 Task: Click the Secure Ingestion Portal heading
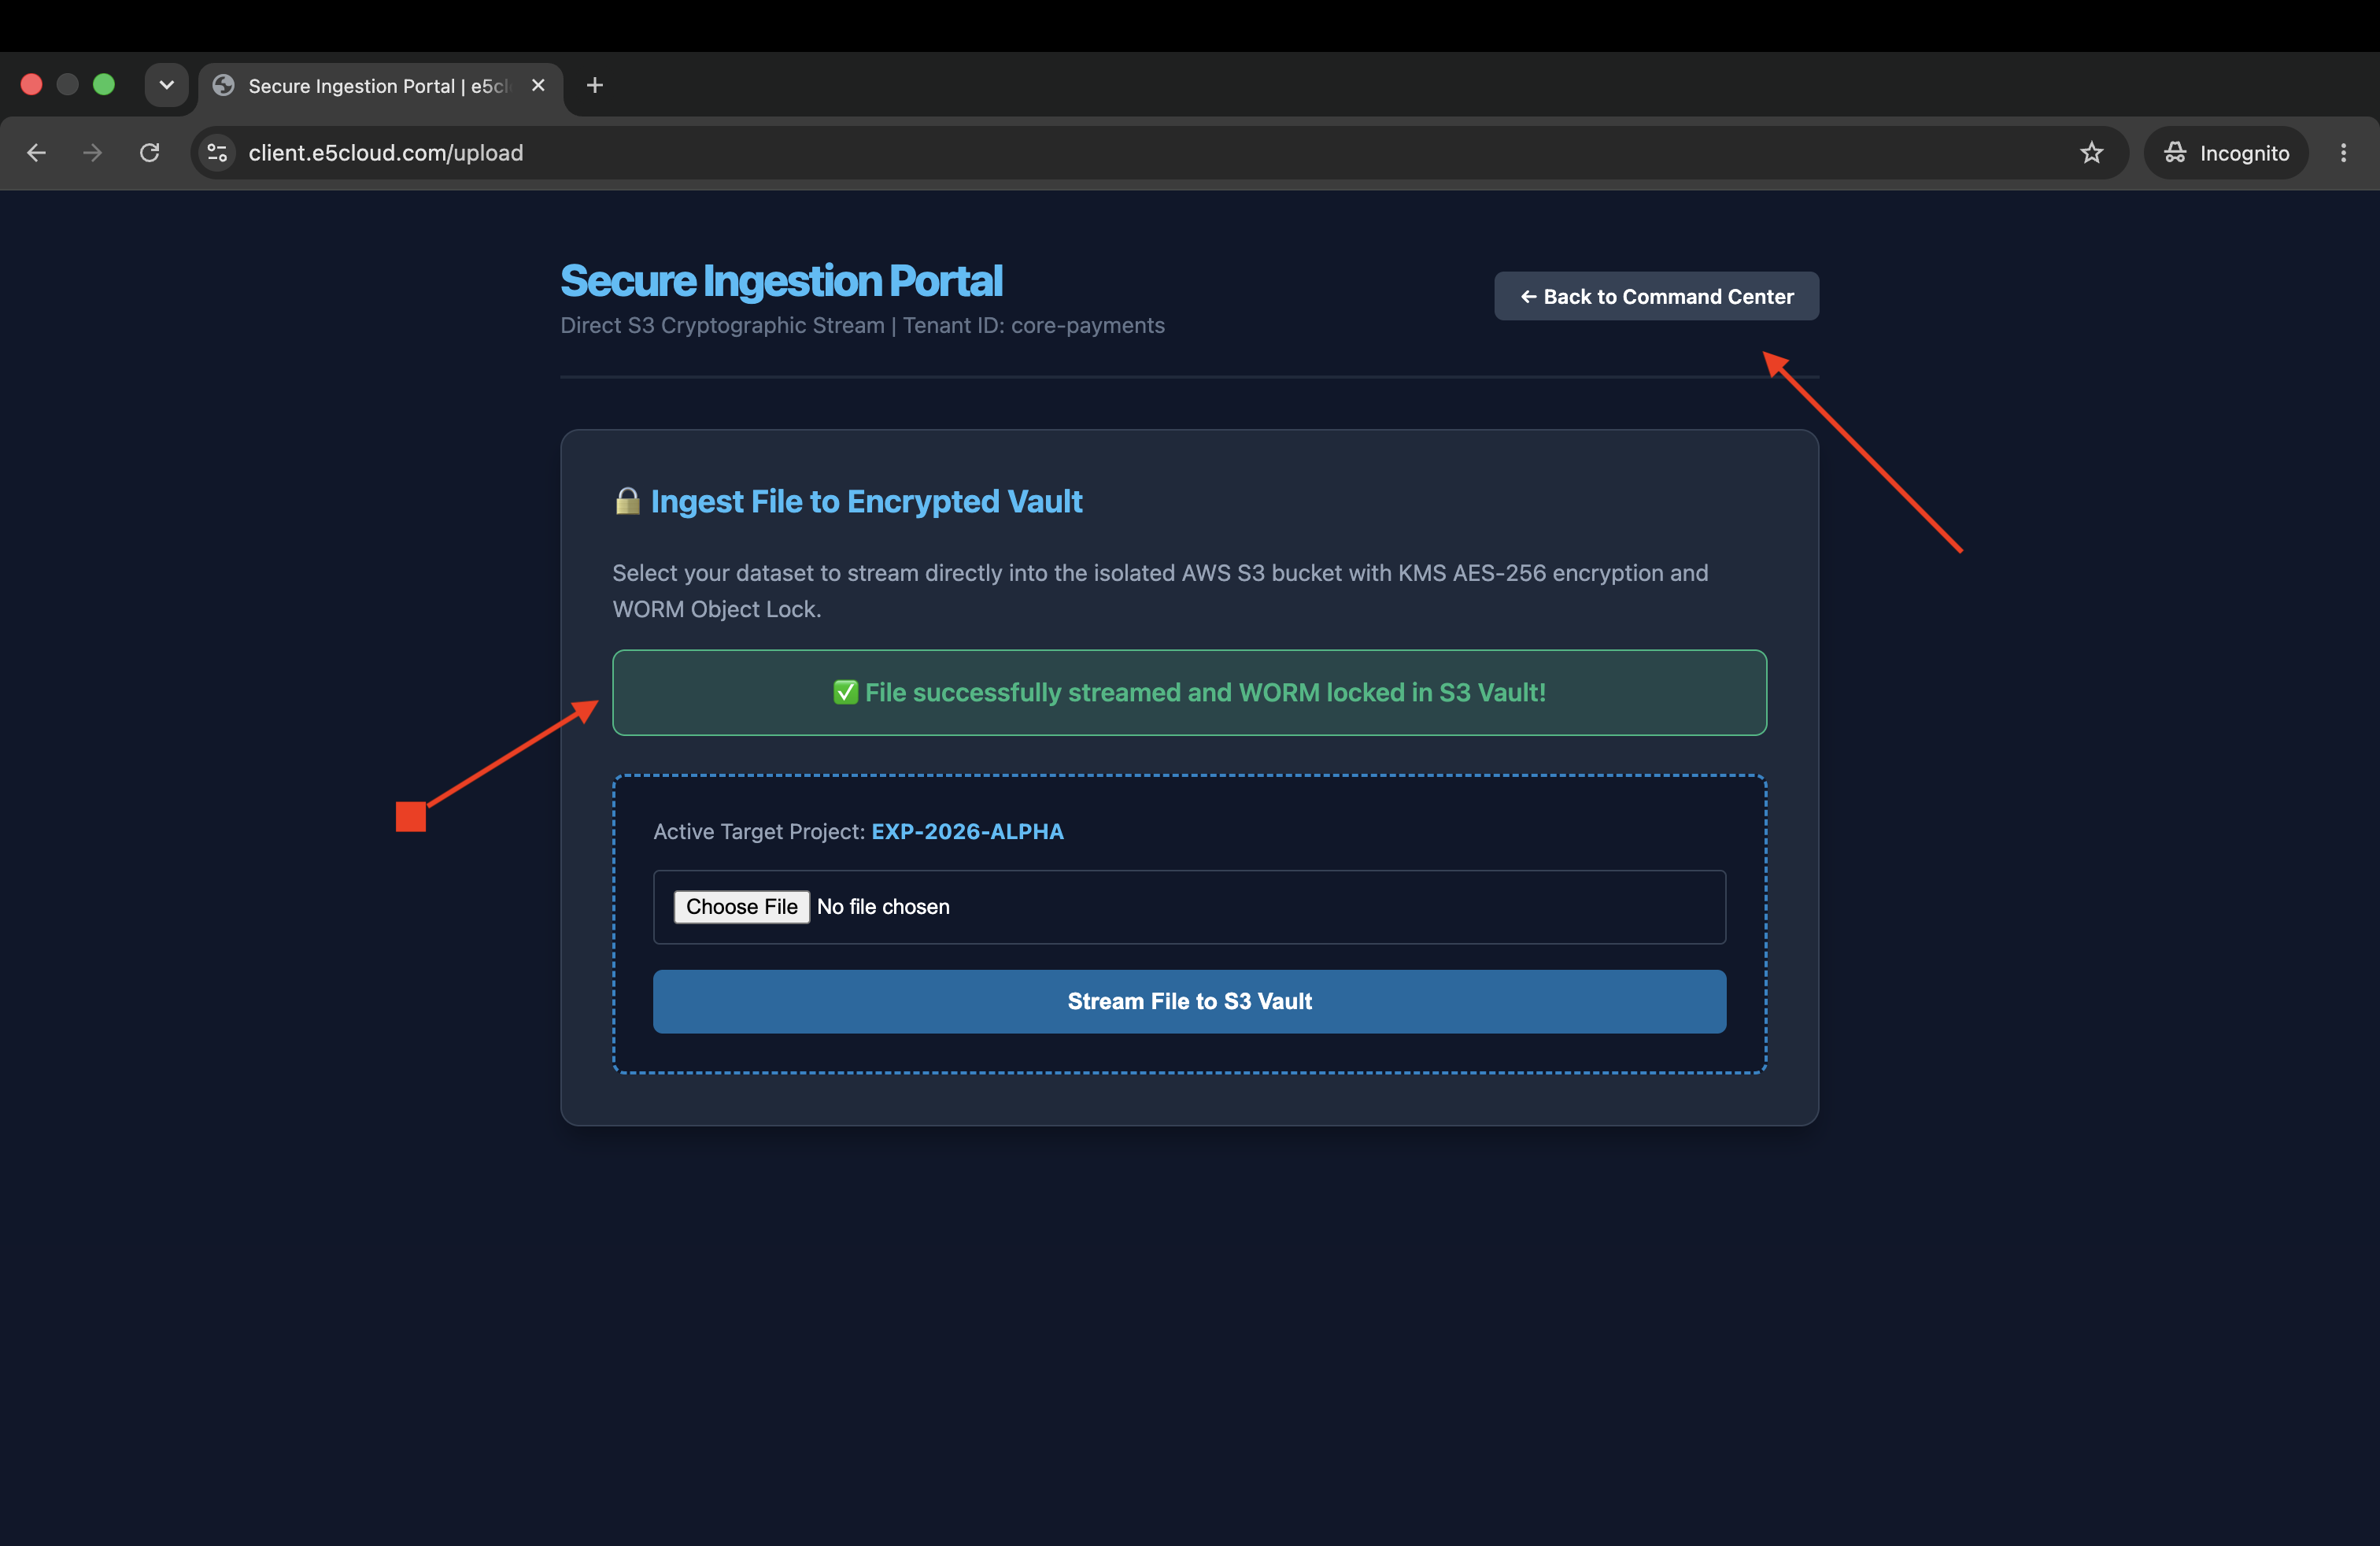781,281
